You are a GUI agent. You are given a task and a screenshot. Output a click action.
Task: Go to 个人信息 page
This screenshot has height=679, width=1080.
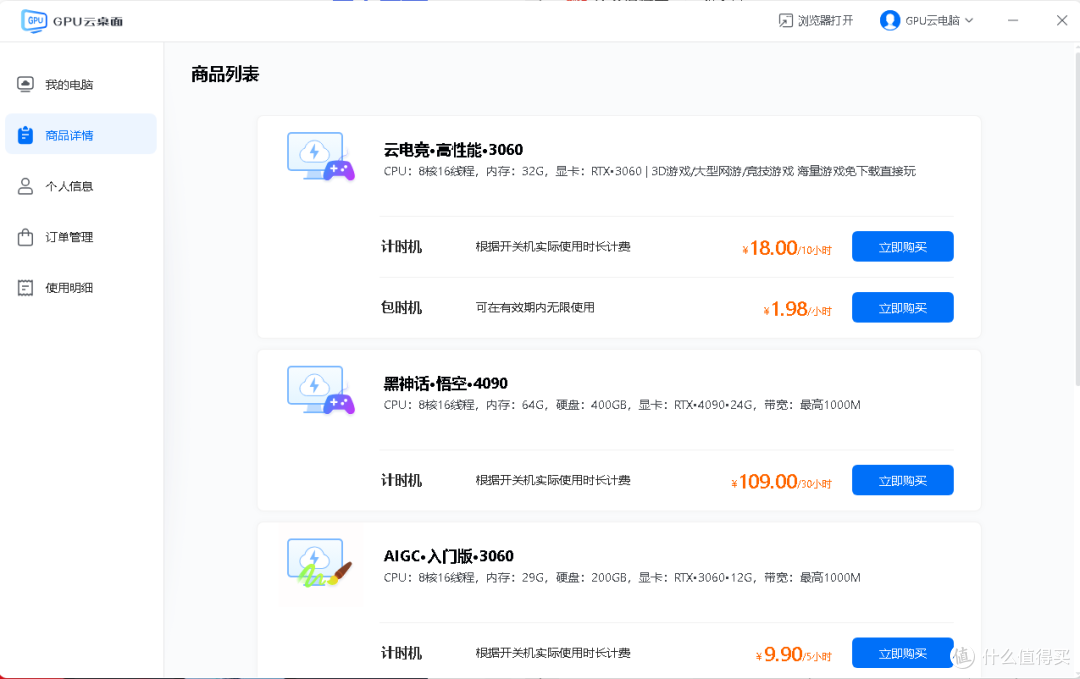pyautogui.click(x=81, y=186)
